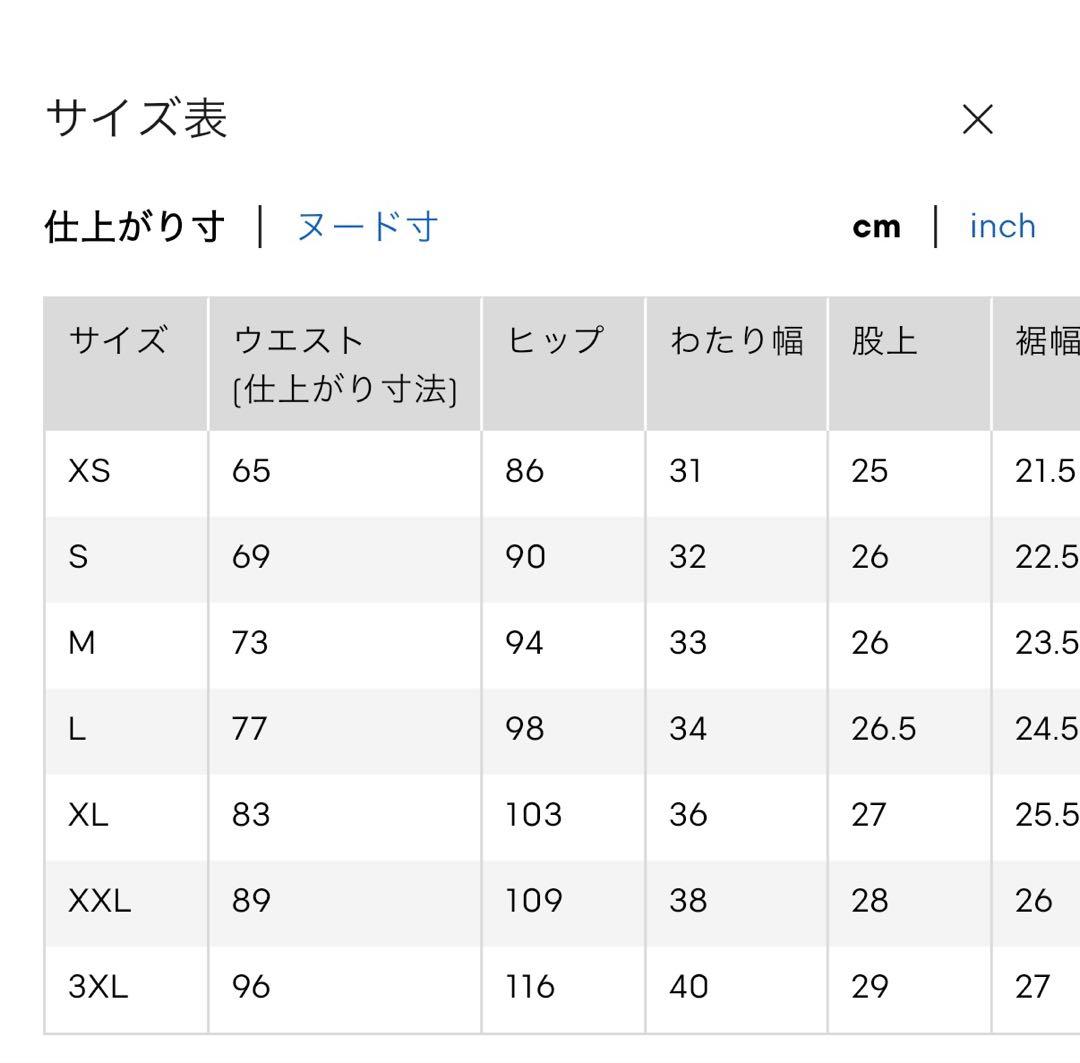Viewport: 1080px width, 1063px height.
Task: Click the わたり幅 column header
Action: pos(737,340)
